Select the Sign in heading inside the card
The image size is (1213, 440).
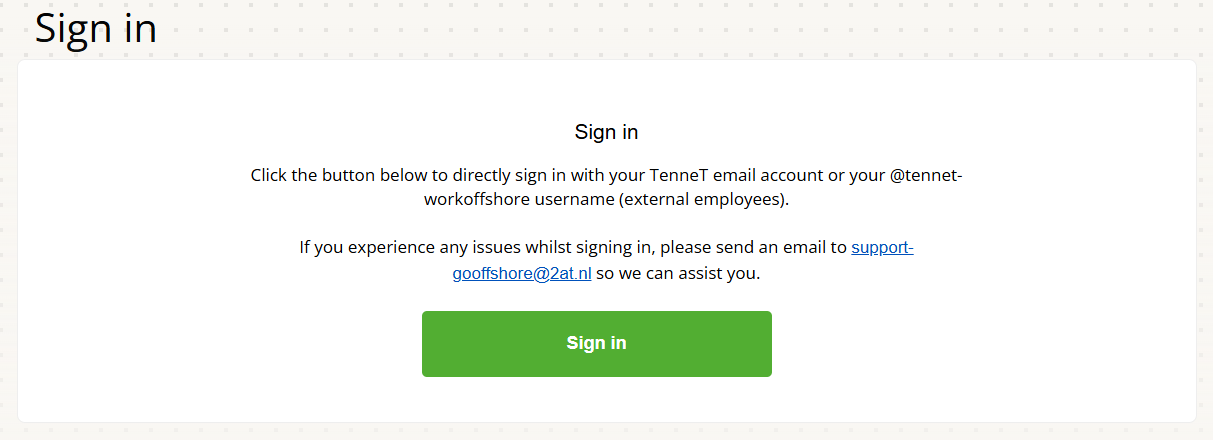coord(606,132)
